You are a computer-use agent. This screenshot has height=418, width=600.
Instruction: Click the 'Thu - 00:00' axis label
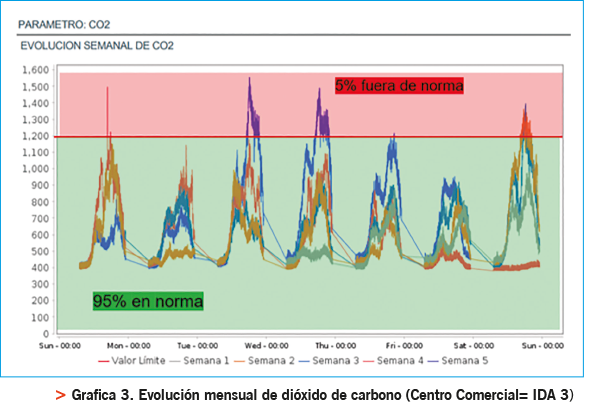338,345
